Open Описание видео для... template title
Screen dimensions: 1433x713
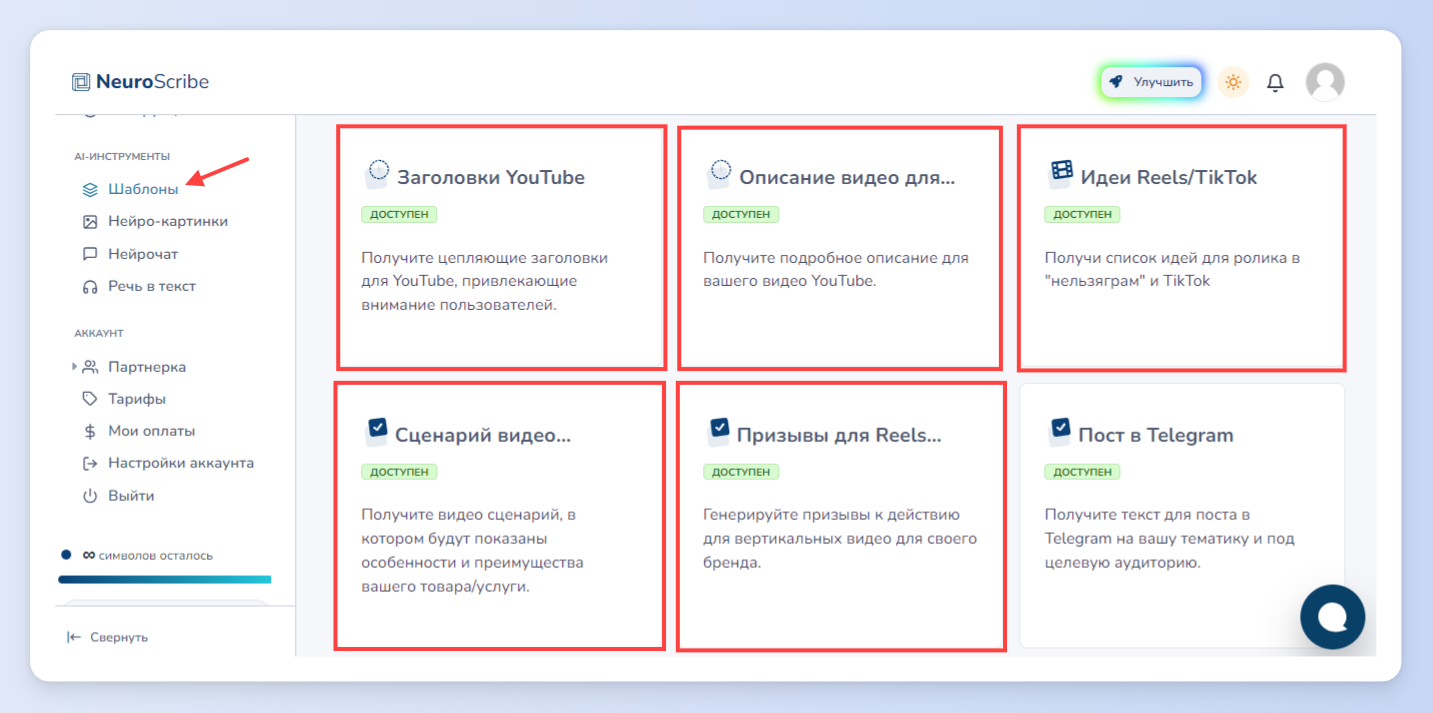pos(847,178)
